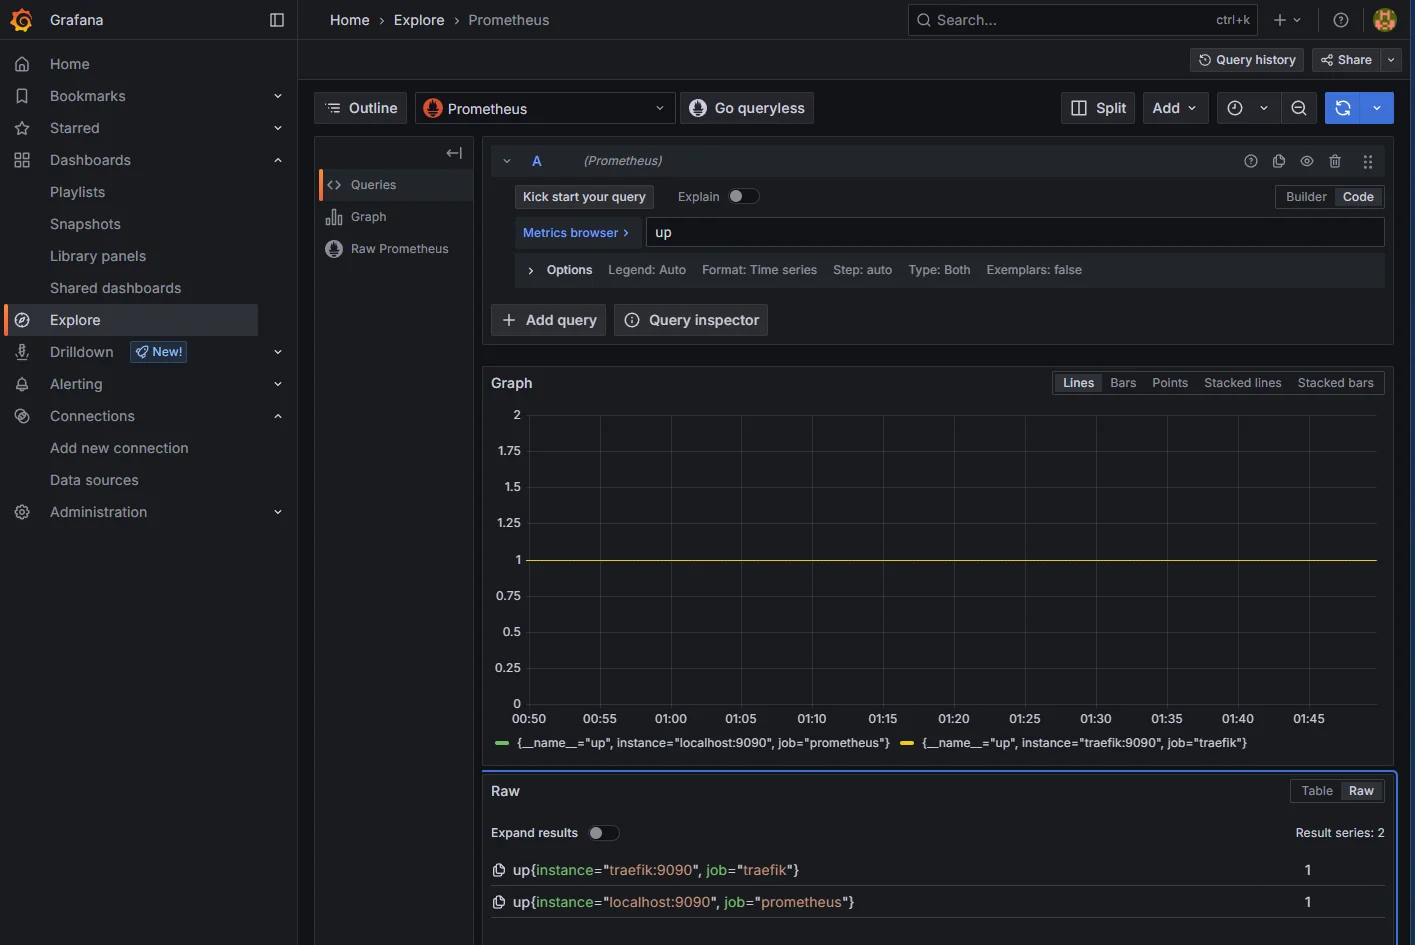The width and height of the screenshot is (1415, 945).
Task: Collapse query A row chevron
Action: 507,161
